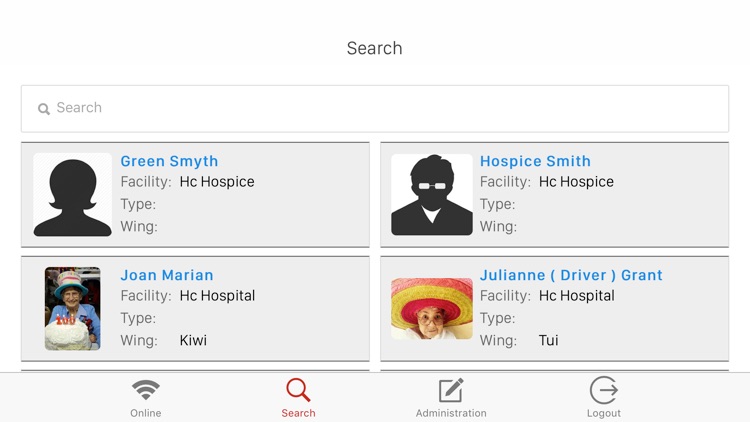Screen dimensions: 750x422
Task: Open Julianne Grant's sombrero photo
Action: pyautogui.click(x=432, y=308)
